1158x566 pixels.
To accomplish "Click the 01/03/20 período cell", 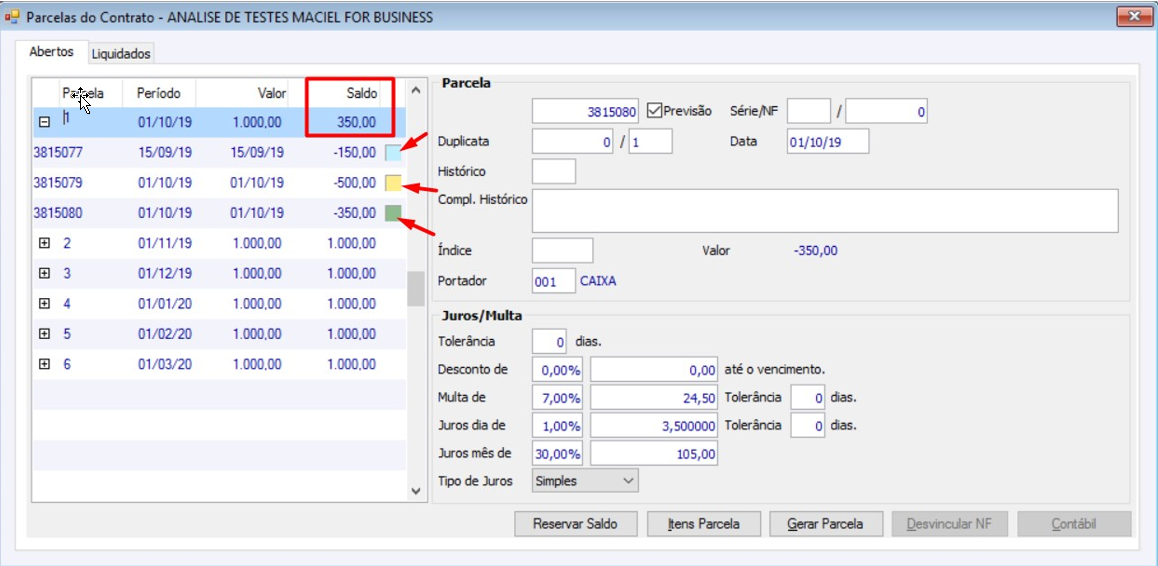I will tap(165, 364).
